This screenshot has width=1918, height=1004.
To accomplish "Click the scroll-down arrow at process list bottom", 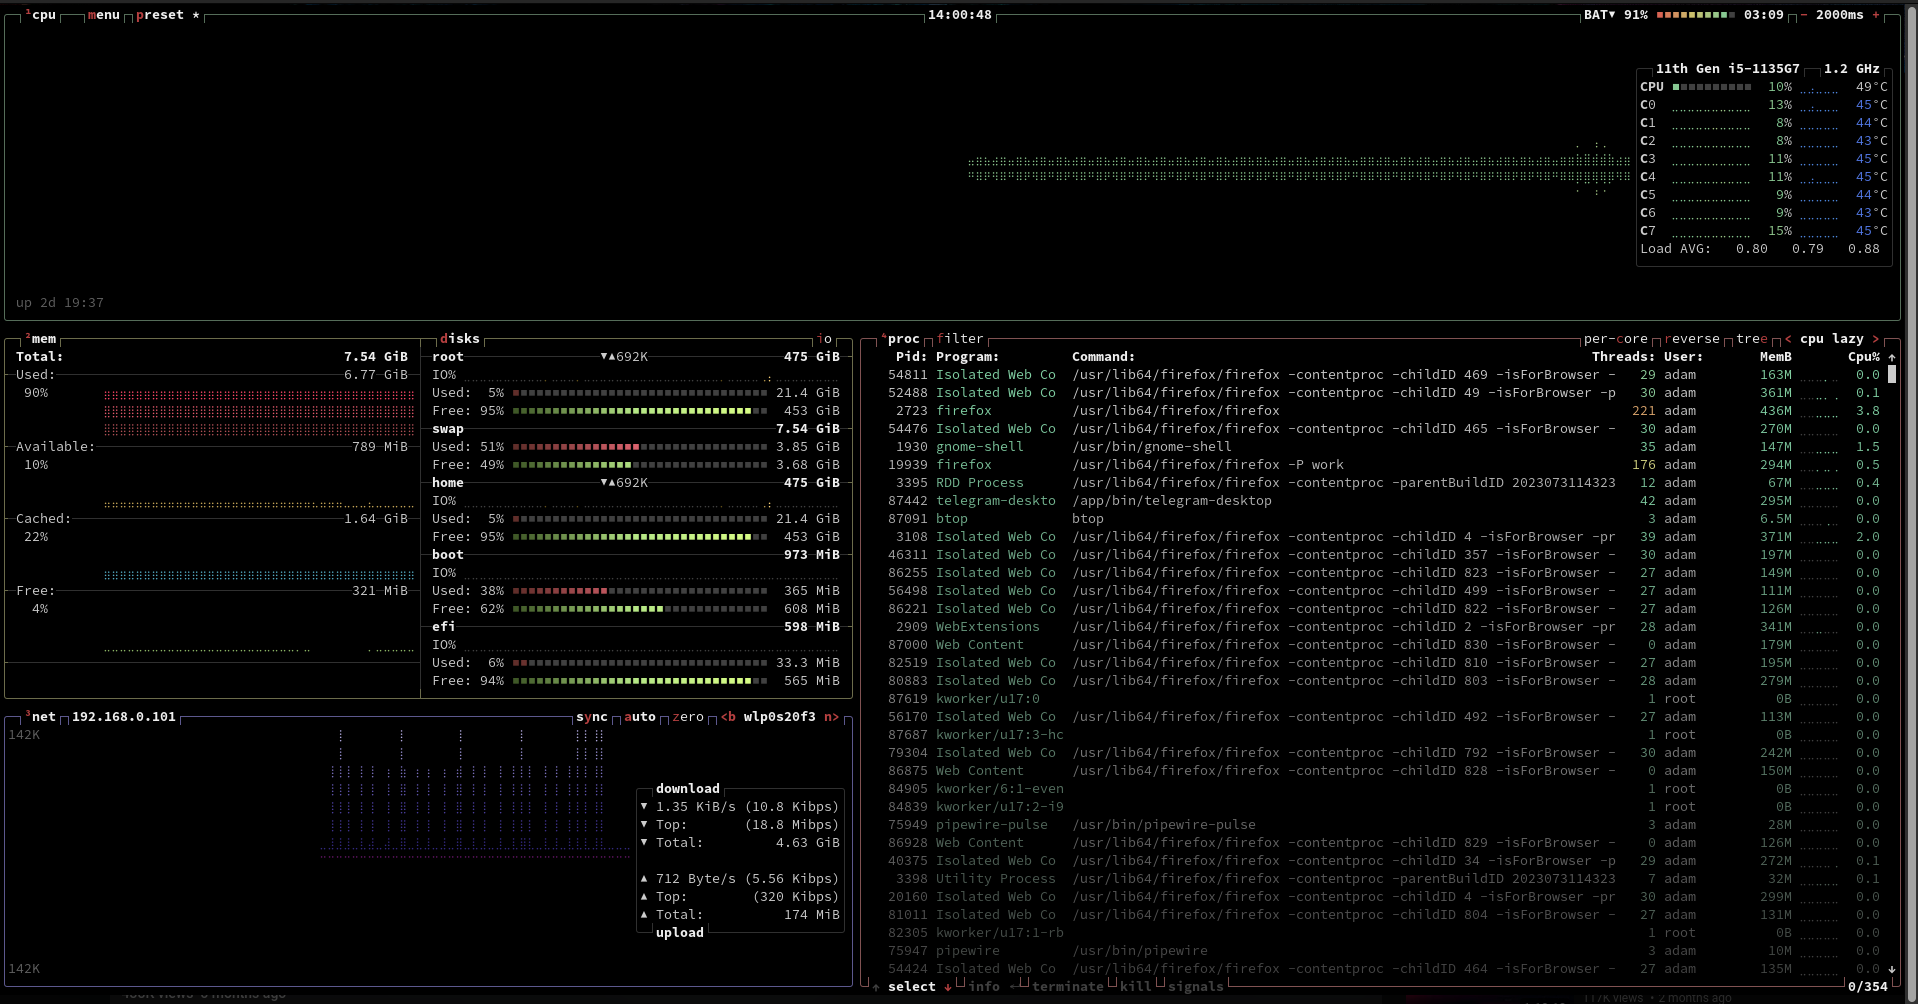I will pos(1892,969).
